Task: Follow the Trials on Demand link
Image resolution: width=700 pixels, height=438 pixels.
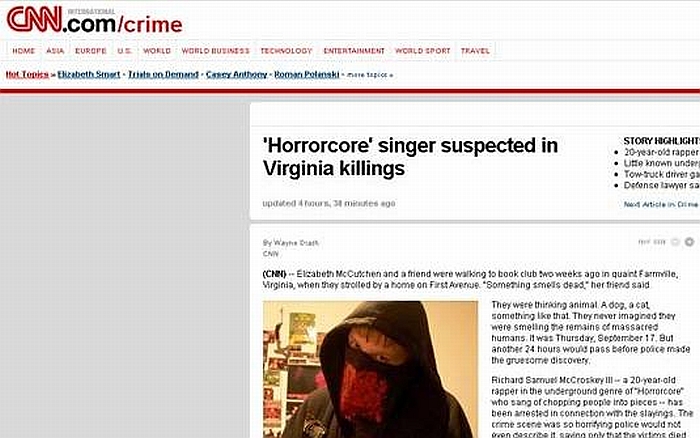Action: (163, 75)
